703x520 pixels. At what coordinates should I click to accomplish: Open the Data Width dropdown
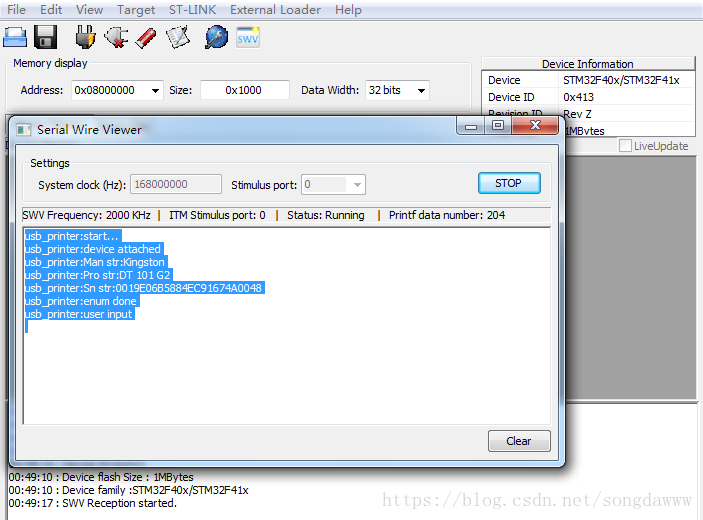421,90
